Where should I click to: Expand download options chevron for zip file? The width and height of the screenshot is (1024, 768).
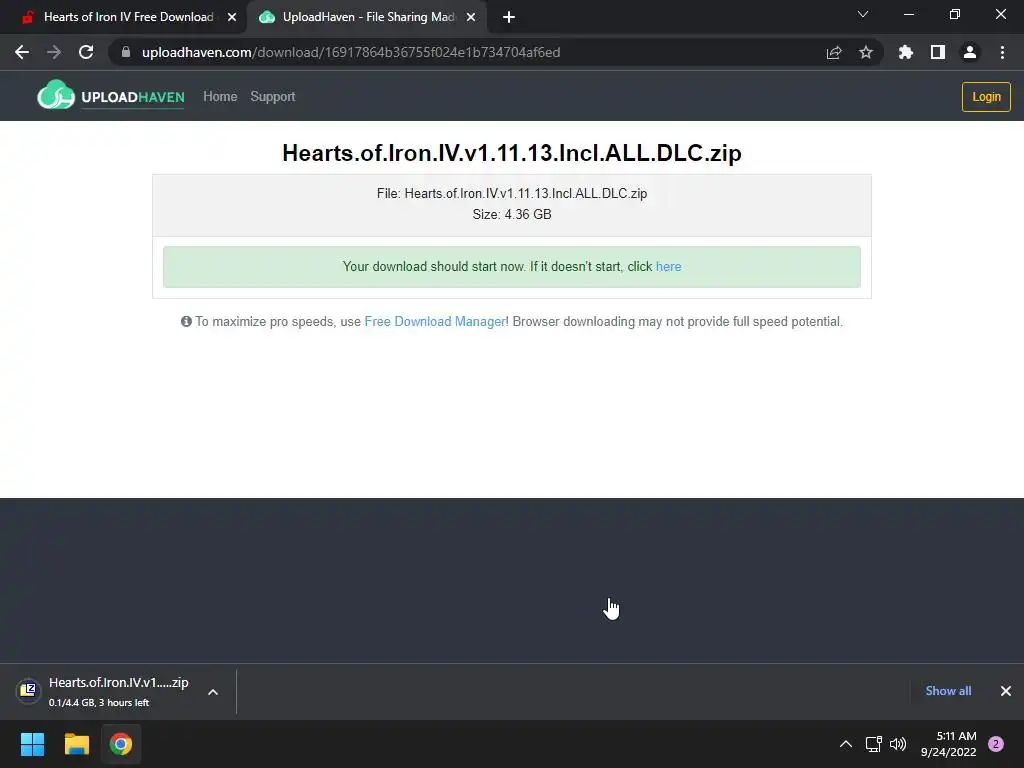coord(213,692)
